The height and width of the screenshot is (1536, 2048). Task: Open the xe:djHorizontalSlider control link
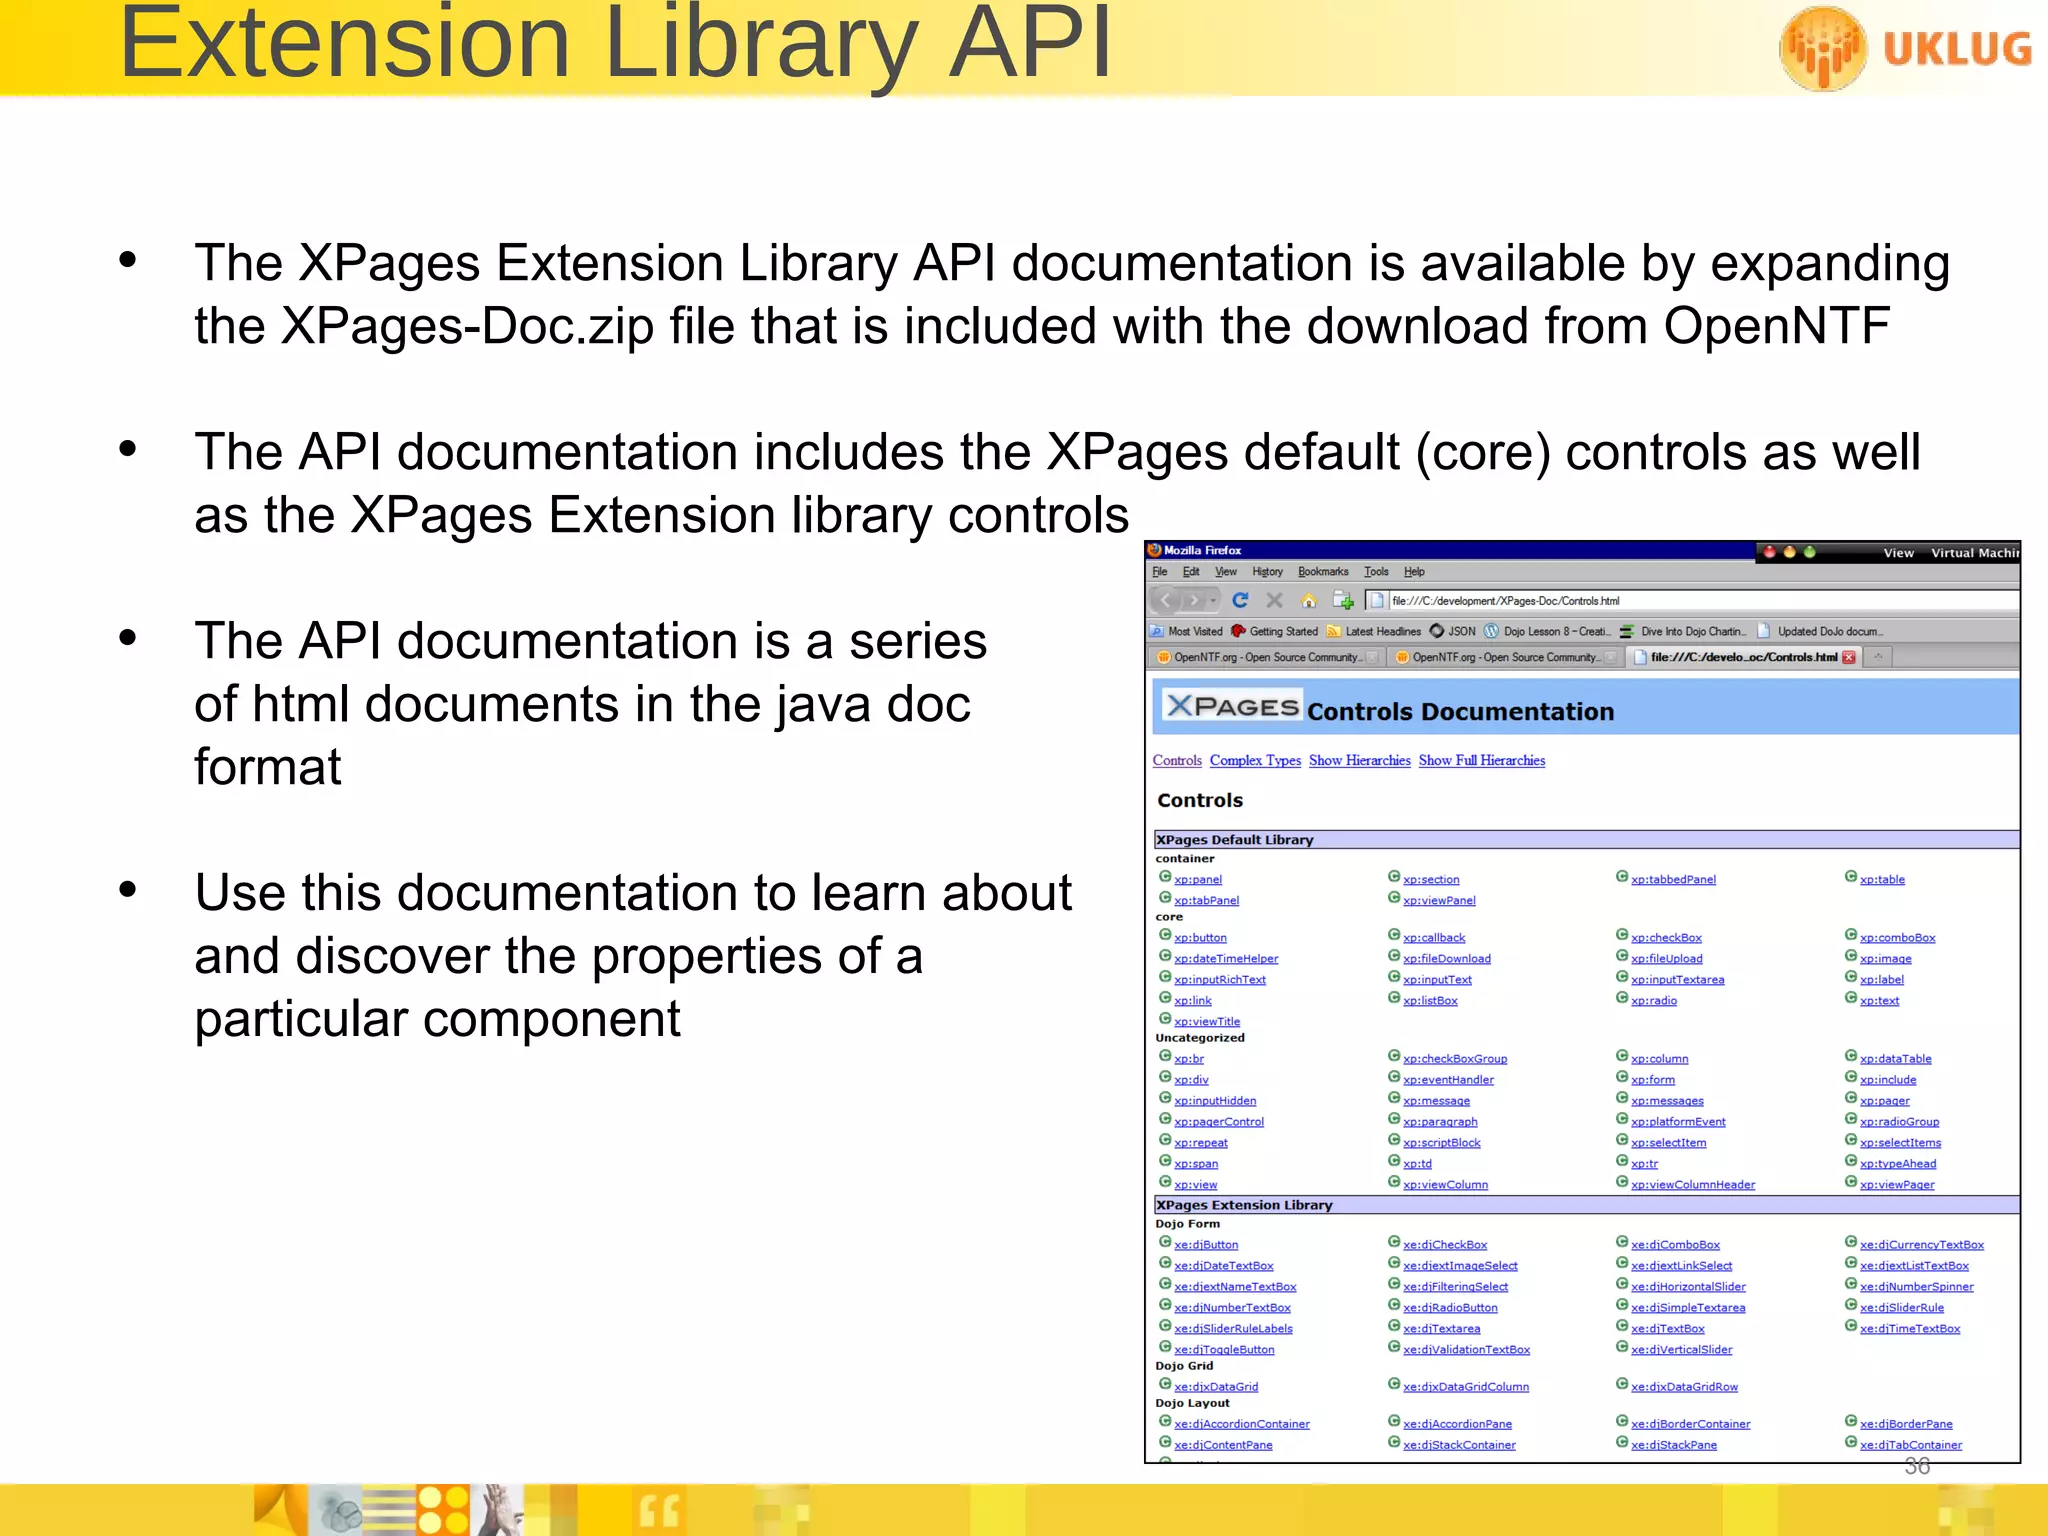click(1688, 1287)
